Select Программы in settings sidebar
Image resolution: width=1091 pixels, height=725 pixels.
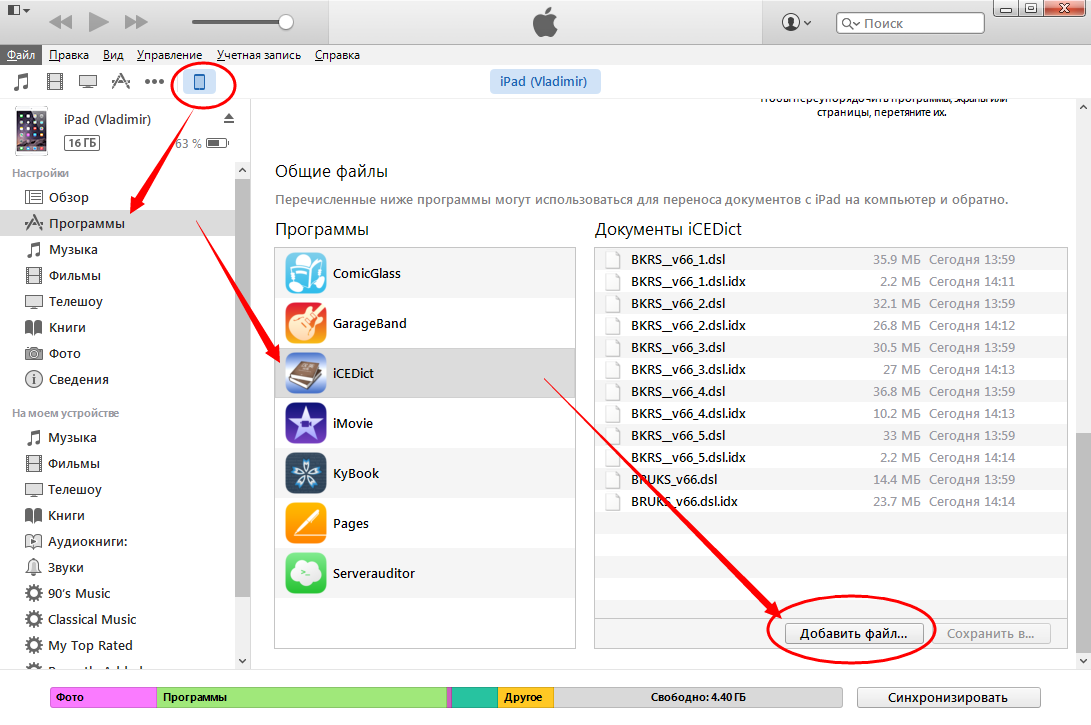point(118,223)
